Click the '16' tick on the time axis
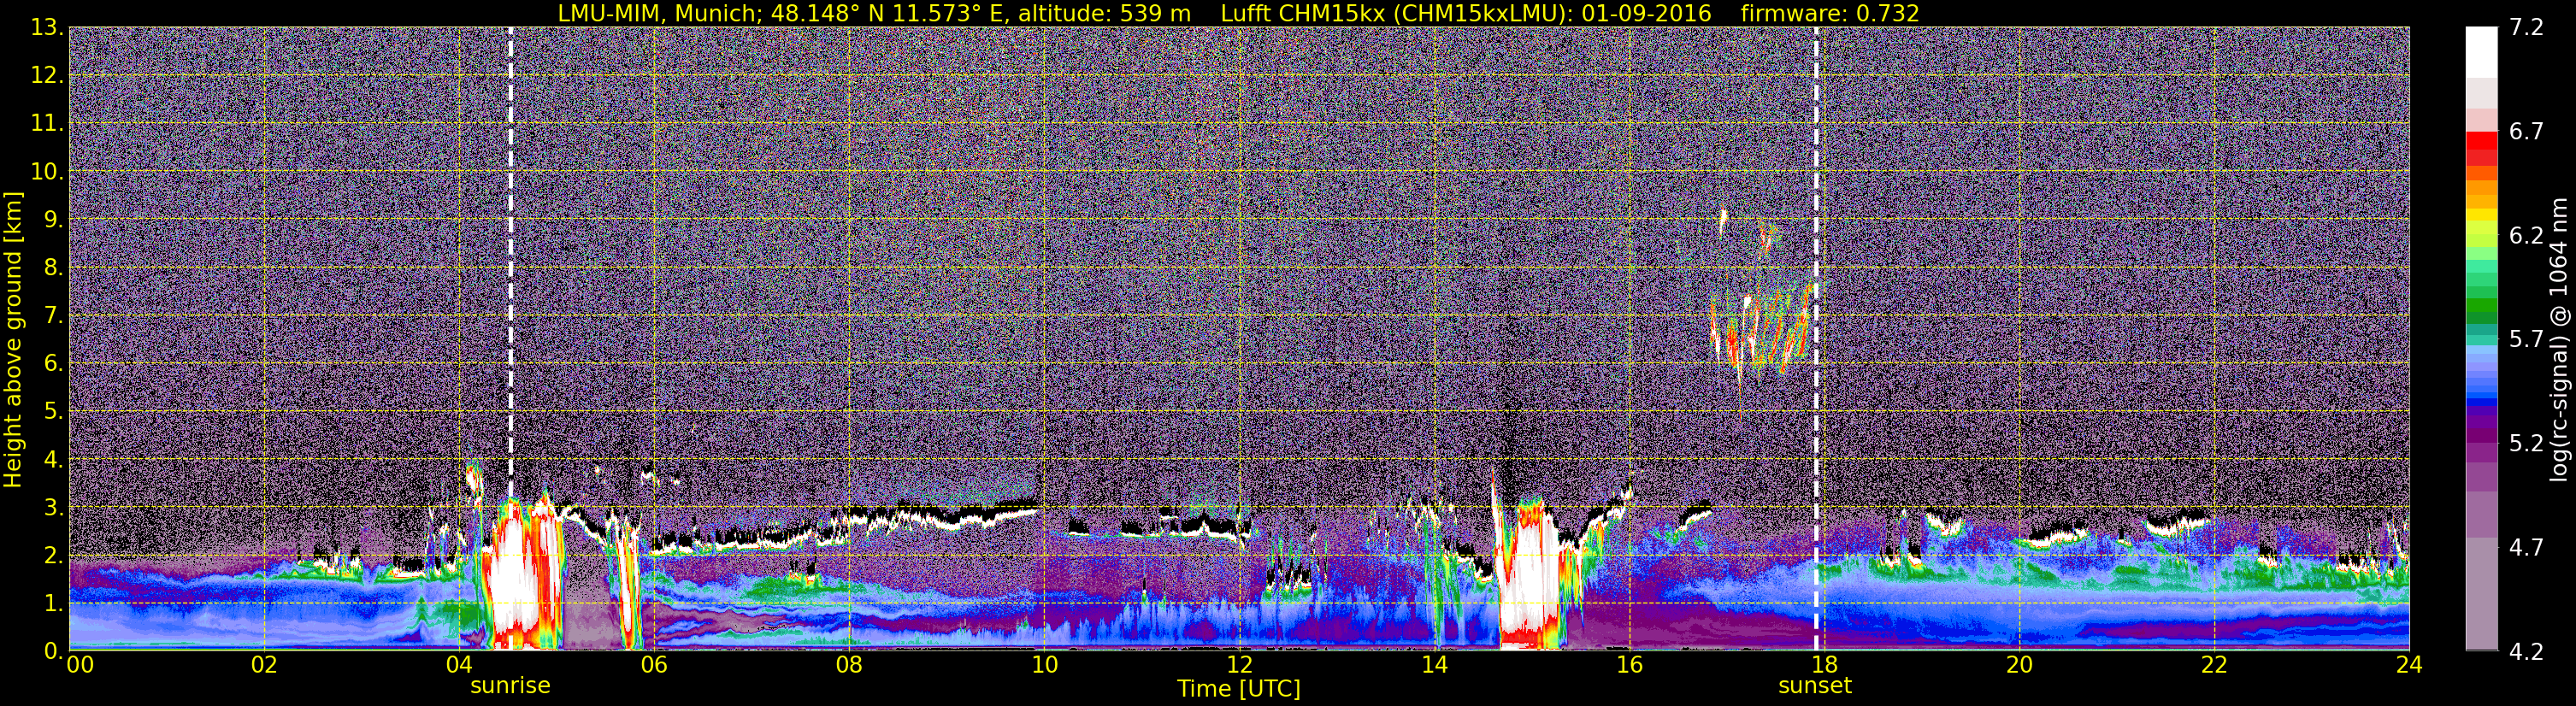 [1629, 665]
